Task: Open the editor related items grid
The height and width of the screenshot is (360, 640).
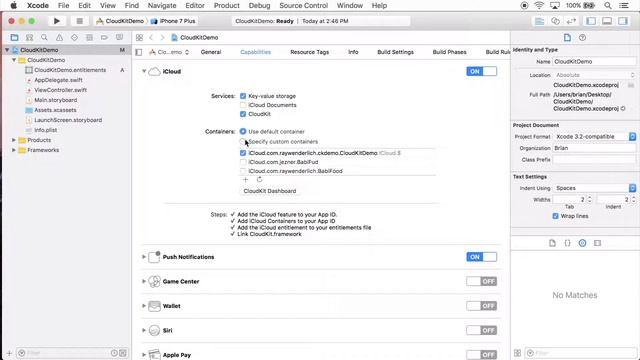Action: point(139,38)
